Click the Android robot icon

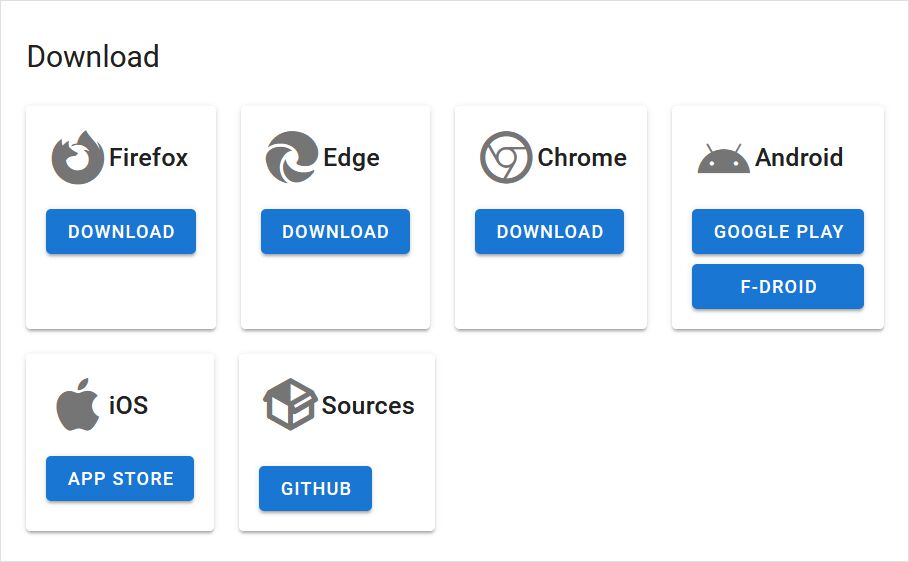tap(723, 159)
